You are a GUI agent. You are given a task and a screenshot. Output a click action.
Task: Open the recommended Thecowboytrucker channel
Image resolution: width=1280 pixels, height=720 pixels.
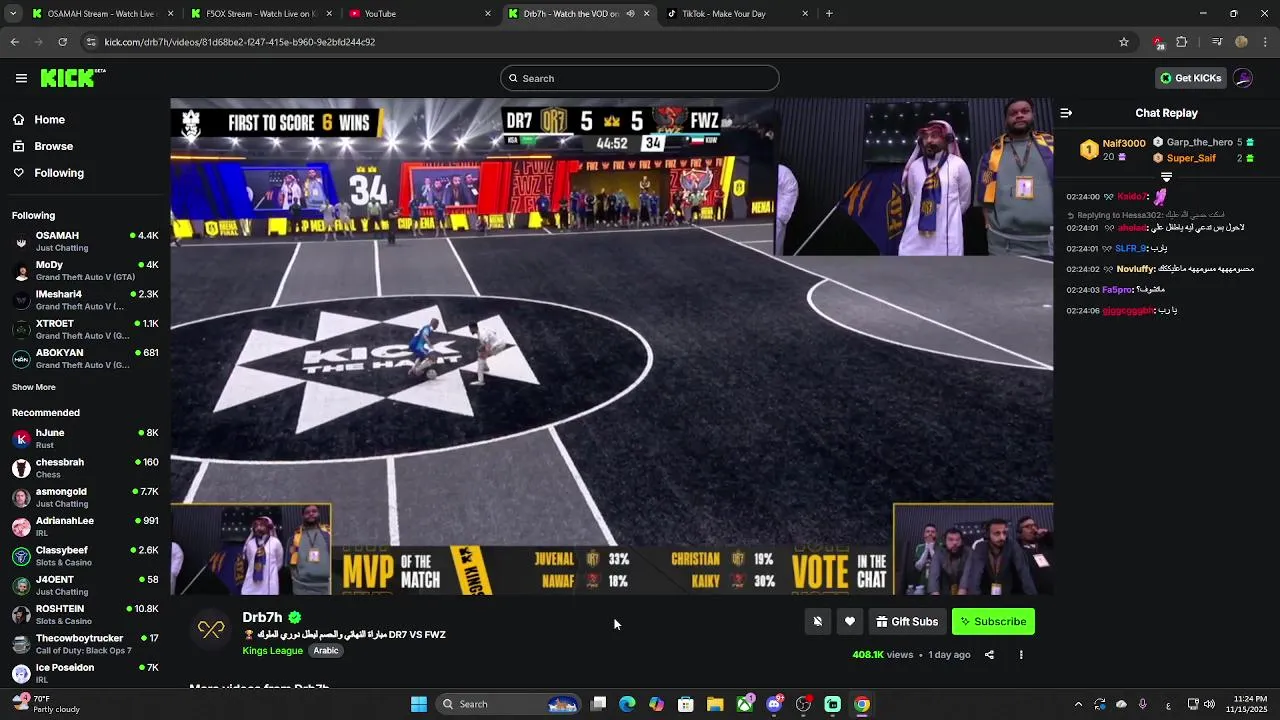[85, 643]
